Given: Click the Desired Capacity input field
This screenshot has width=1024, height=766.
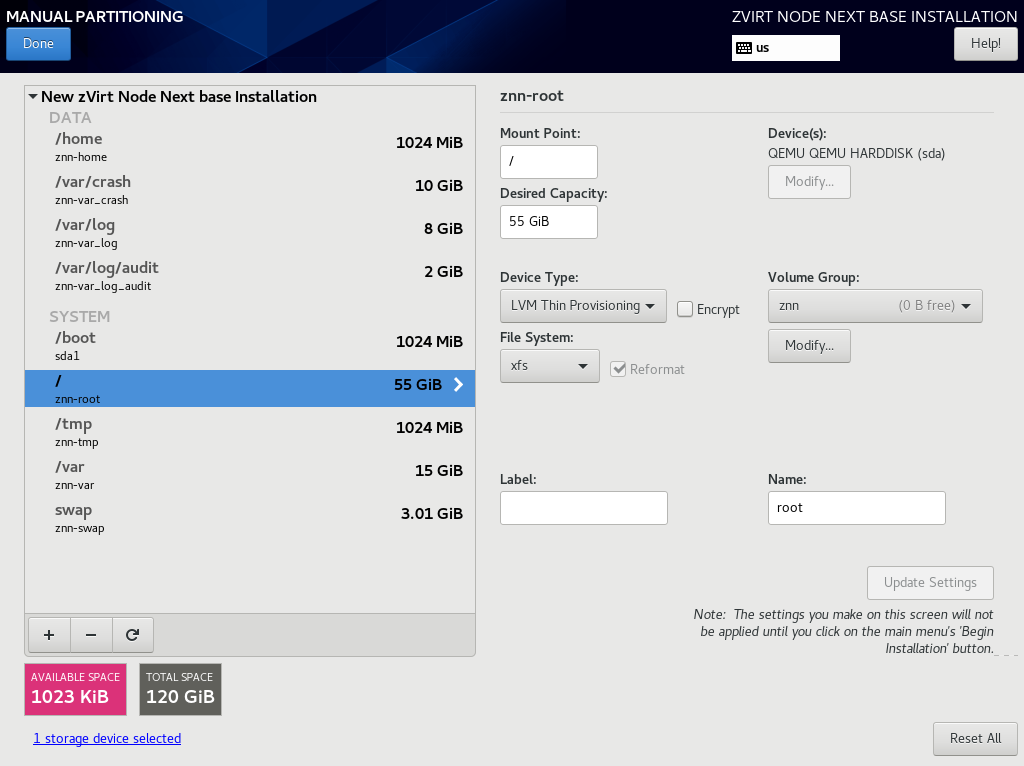Looking at the screenshot, I should tap(549, 222).
